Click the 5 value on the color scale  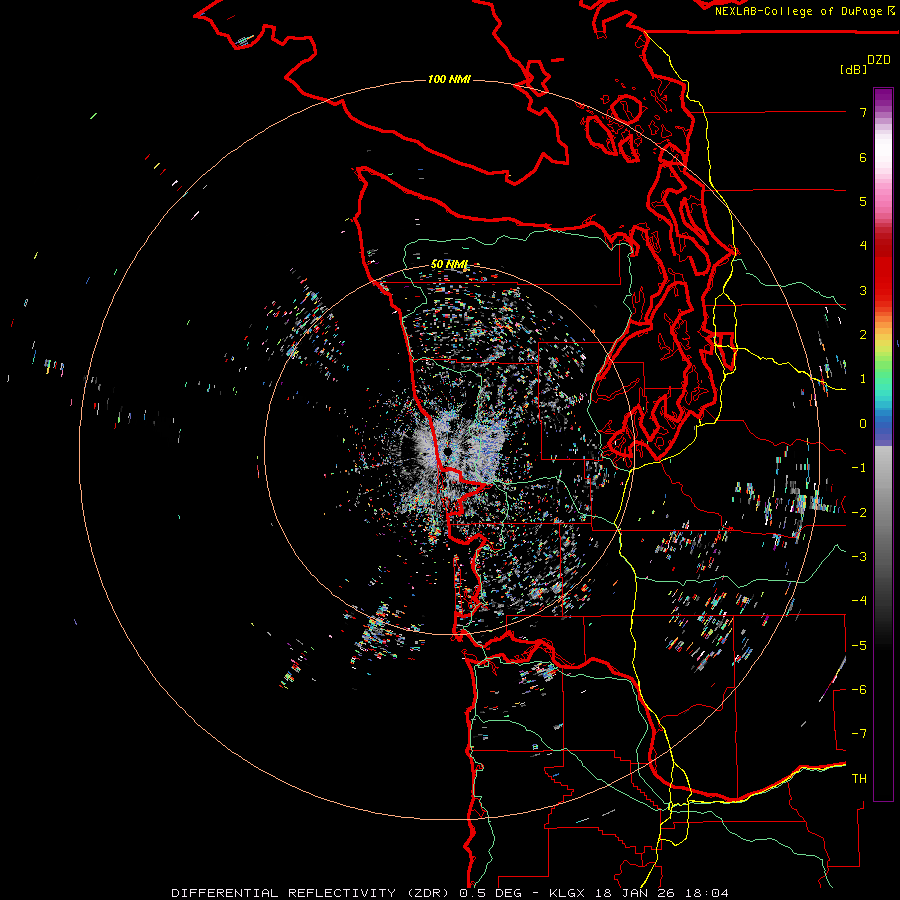pos(863,201)
